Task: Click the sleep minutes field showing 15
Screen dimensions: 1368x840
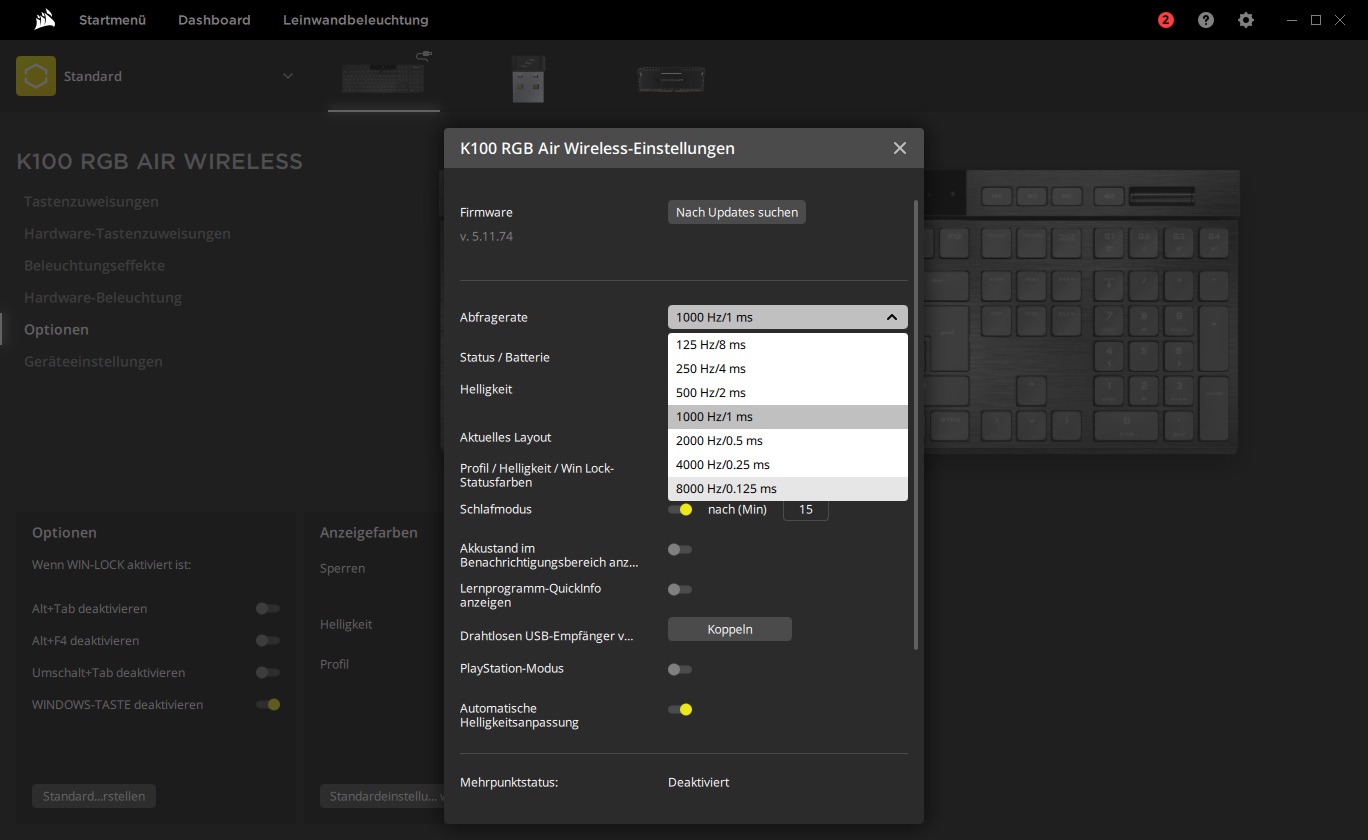Action: (806, 509)
